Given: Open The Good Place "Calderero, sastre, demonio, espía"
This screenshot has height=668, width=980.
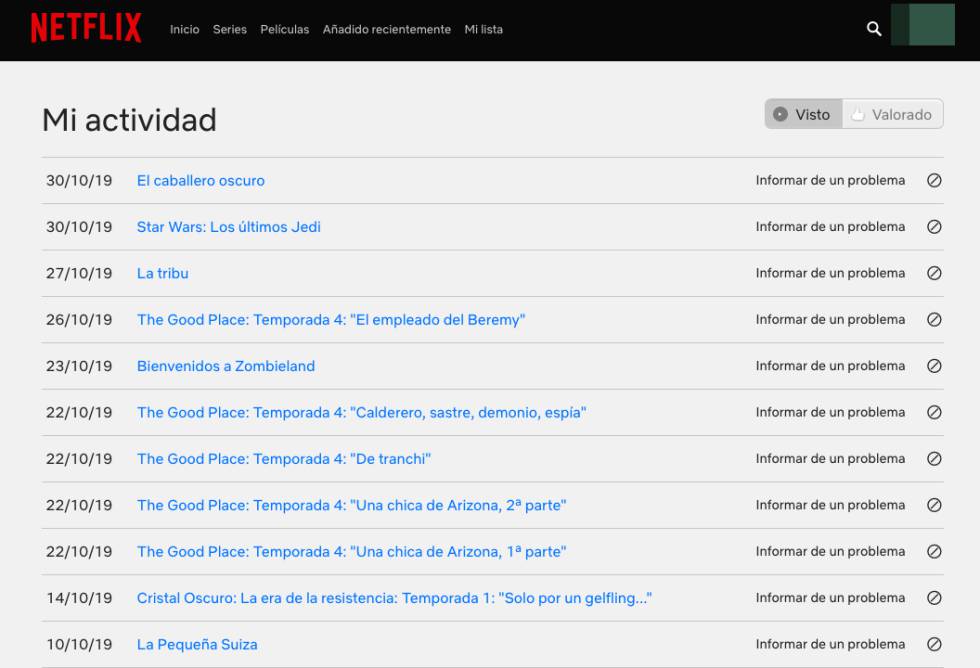Looking at the screenshot, I should click(x=362, y=412).
